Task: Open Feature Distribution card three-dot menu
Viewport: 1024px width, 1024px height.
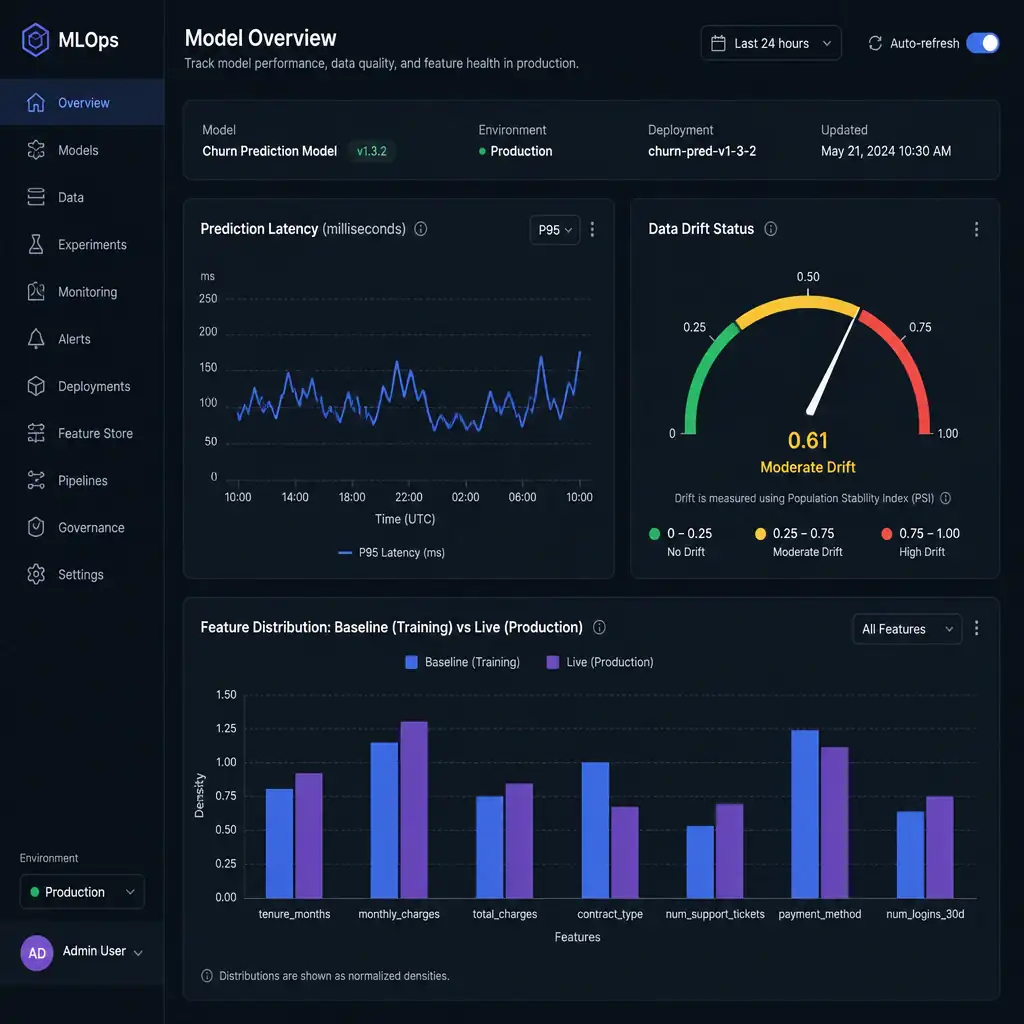Action: (976, 628)
